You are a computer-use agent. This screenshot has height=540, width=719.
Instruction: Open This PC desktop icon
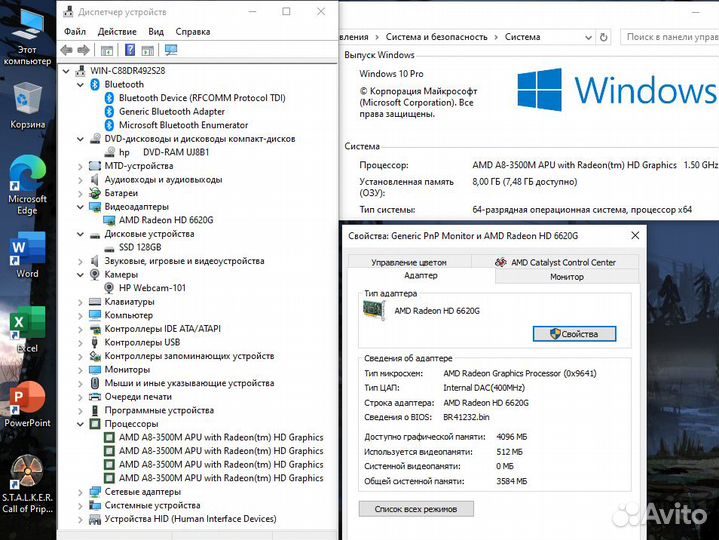coord(28,37)
